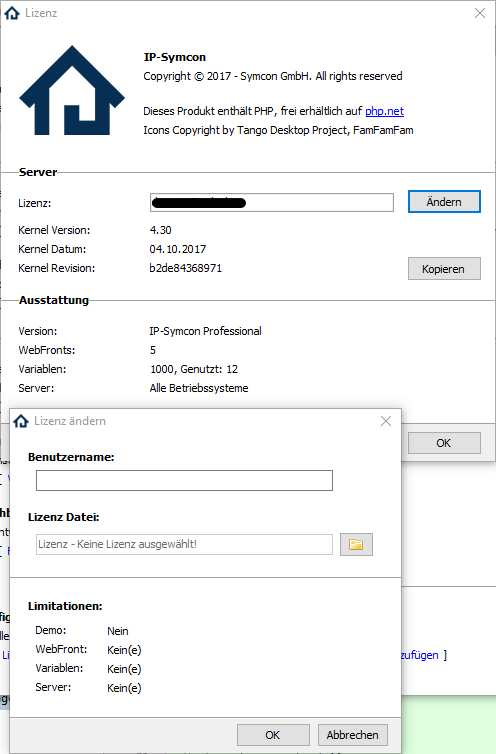Click the Ändern button next to Lizenz
Viewport: 496px width, 754px height.
[444, 202]
